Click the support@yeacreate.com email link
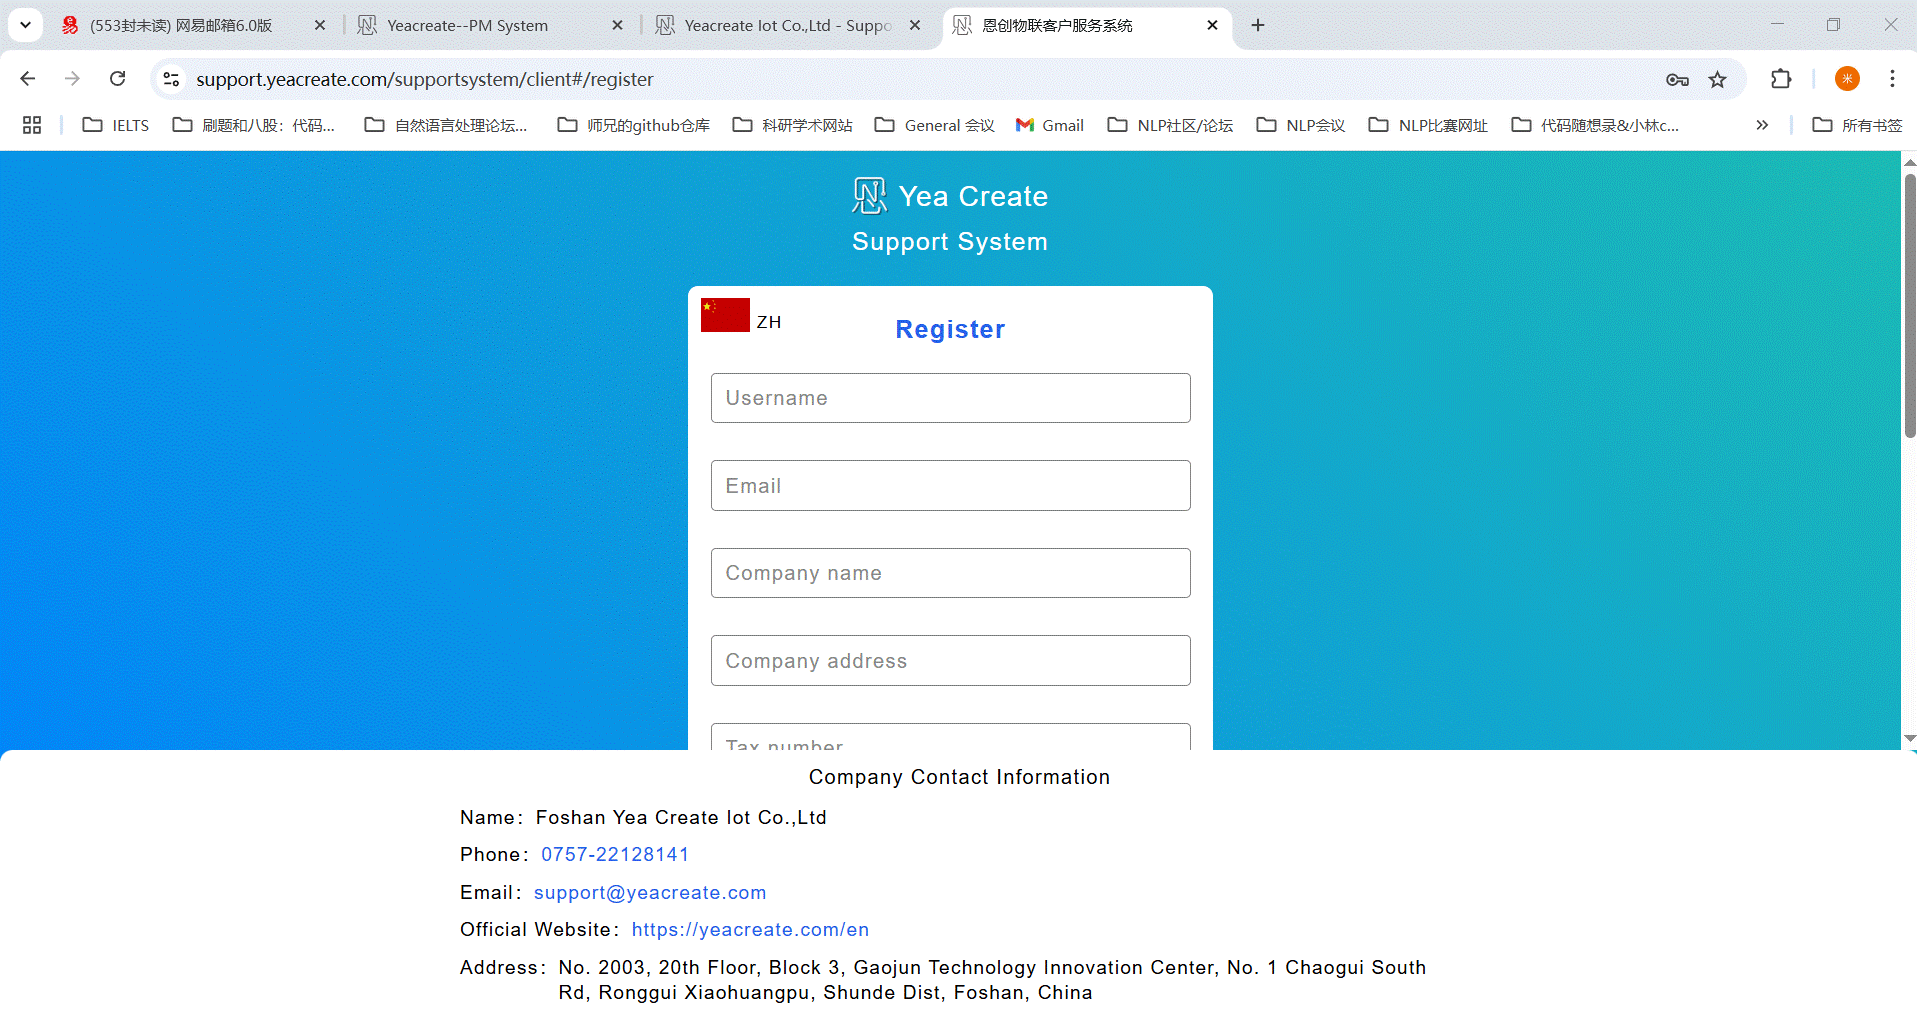1917x1030 pixels. point(649,892)
